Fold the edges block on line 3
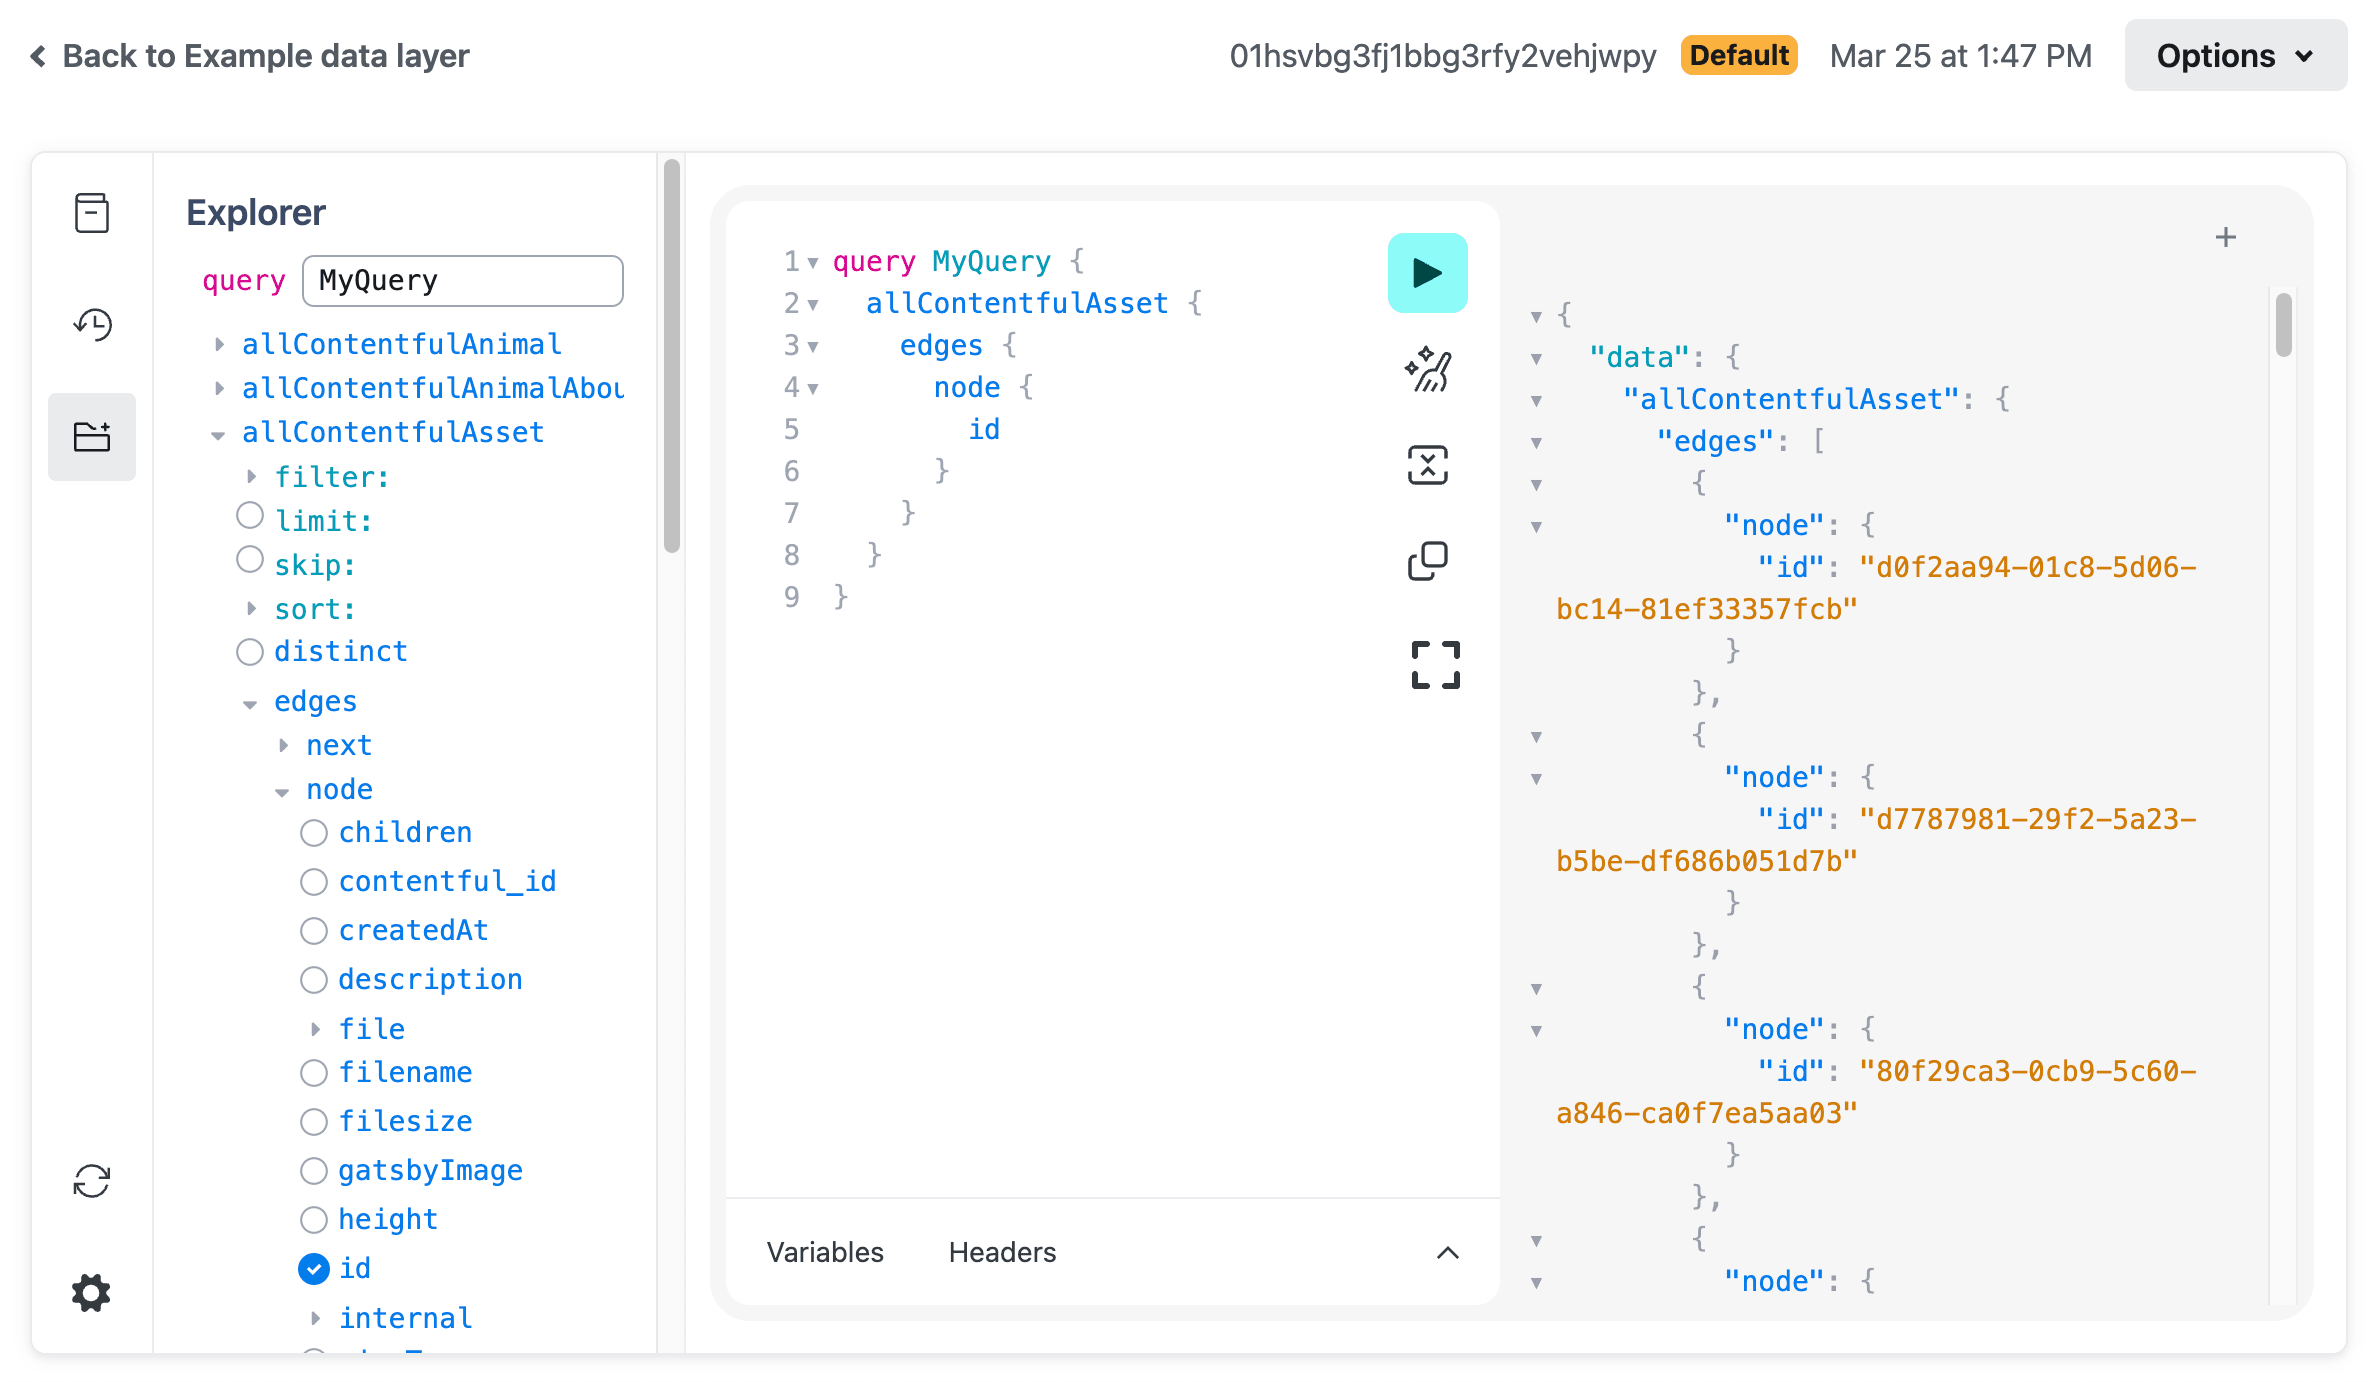This screenshot has width=2373, height=1382. click(813, 347)
